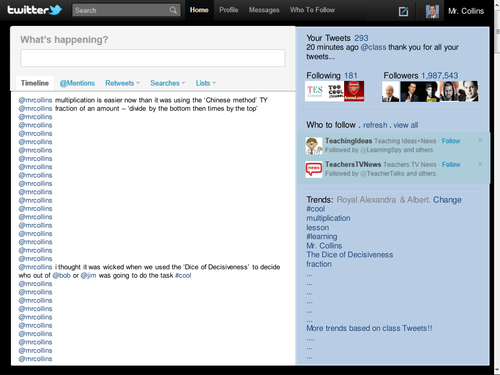This screenshot has width=500, height=375.
Task: Open the fraction trend
Action: pos(319,264)
